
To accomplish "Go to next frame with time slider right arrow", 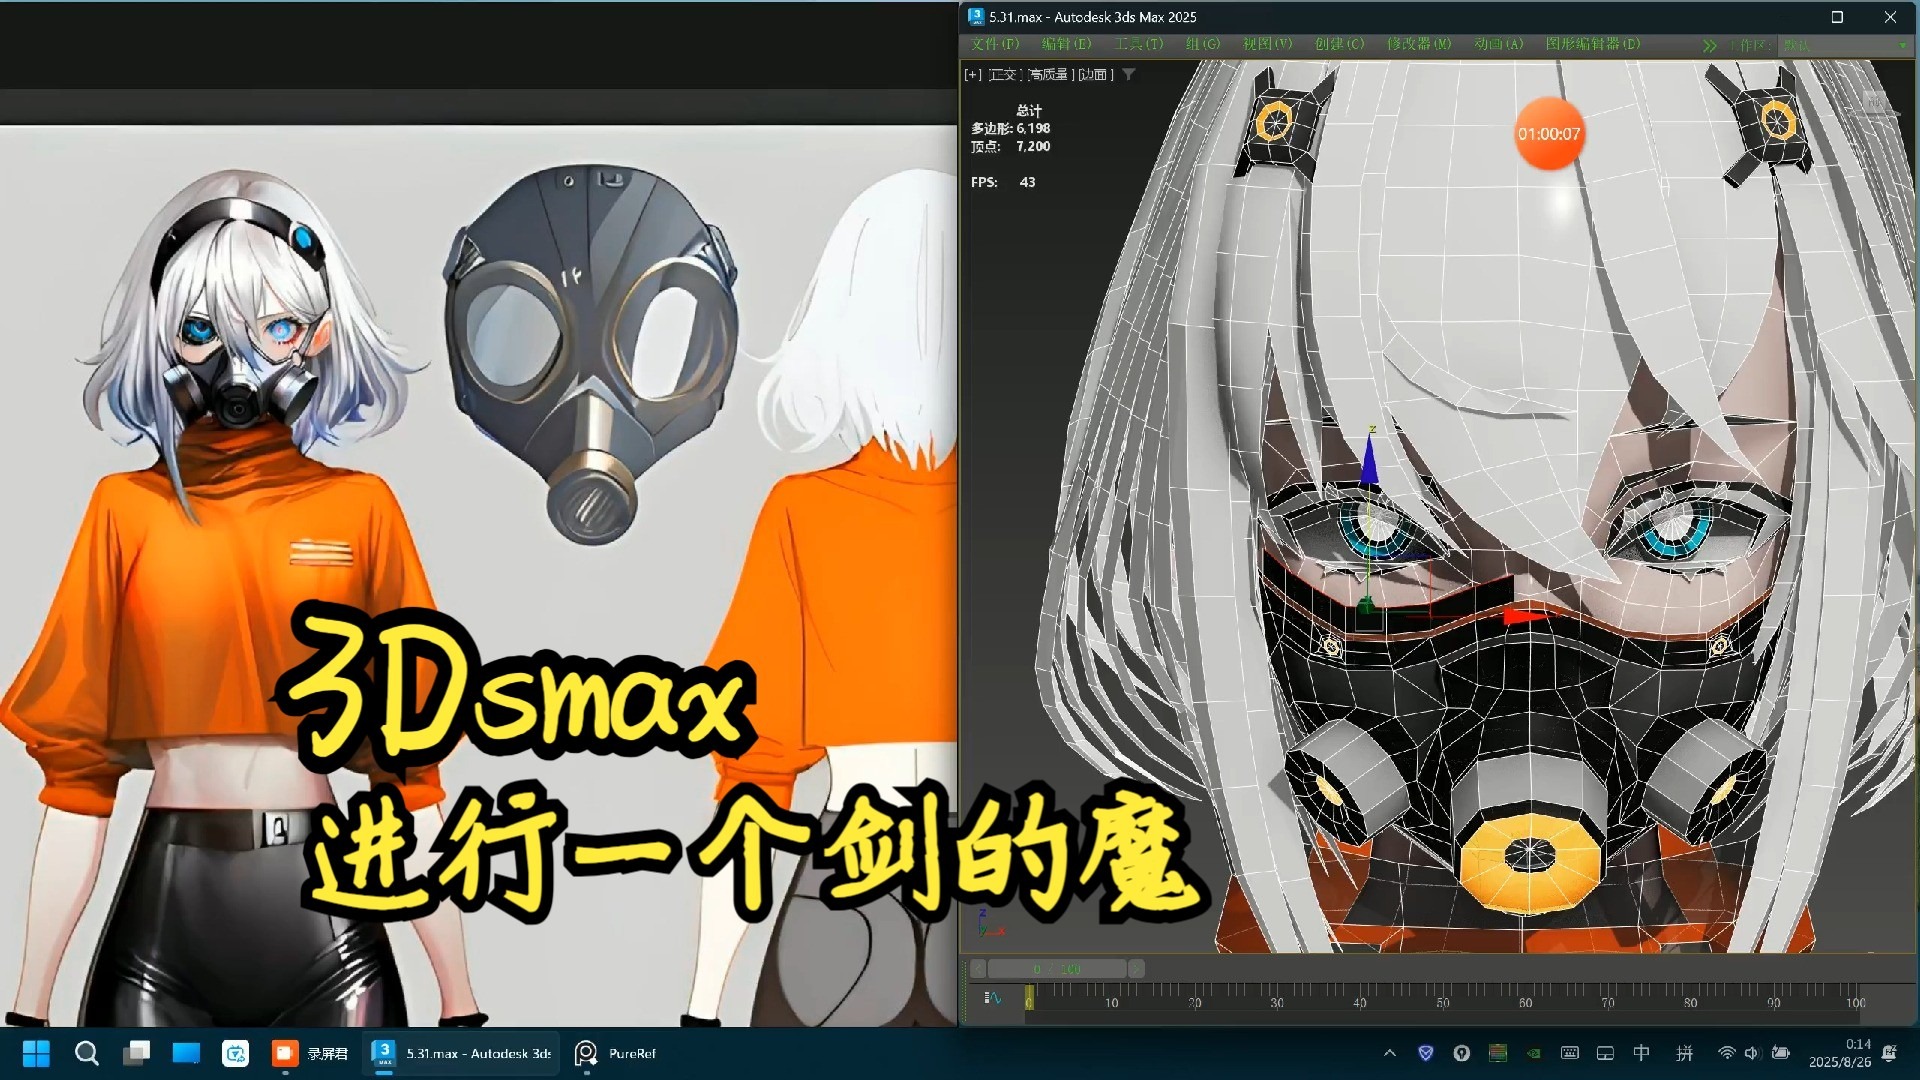I will point(1136,968).
